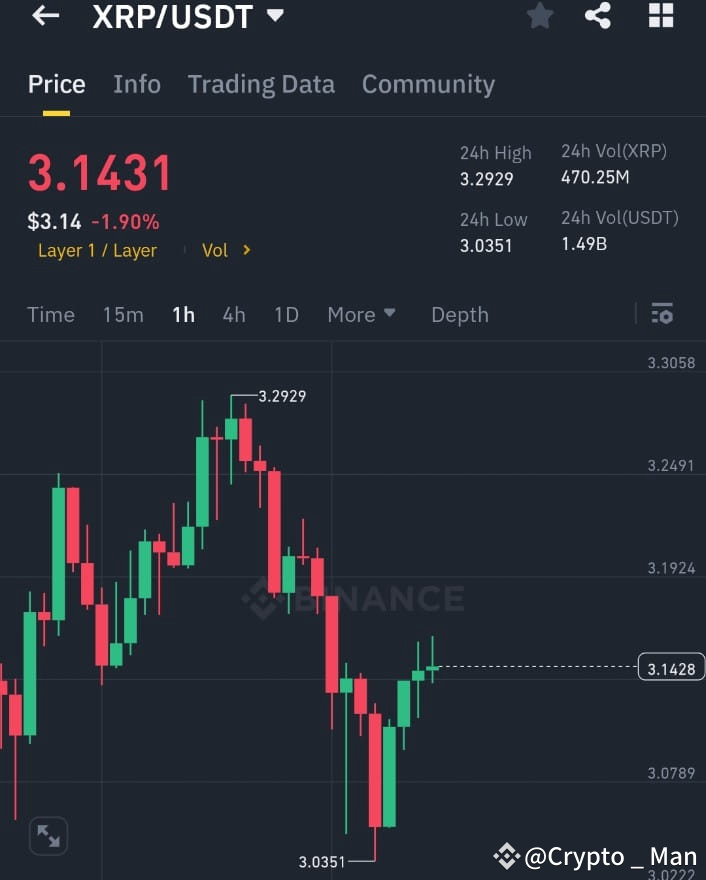
Task: Expand the More timeframes dropdown
Action: coord(361,314)
